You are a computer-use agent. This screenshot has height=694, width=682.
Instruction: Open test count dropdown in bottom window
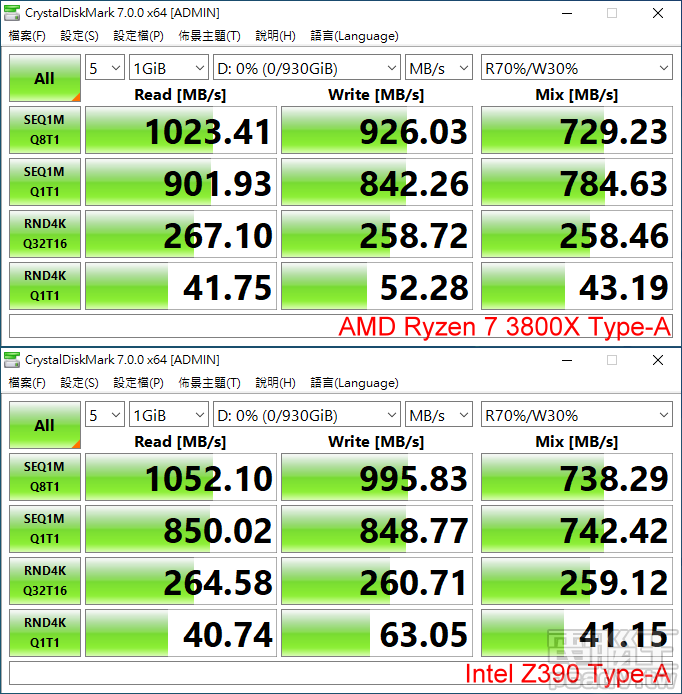pyautogui.click(x=105, y=415)
